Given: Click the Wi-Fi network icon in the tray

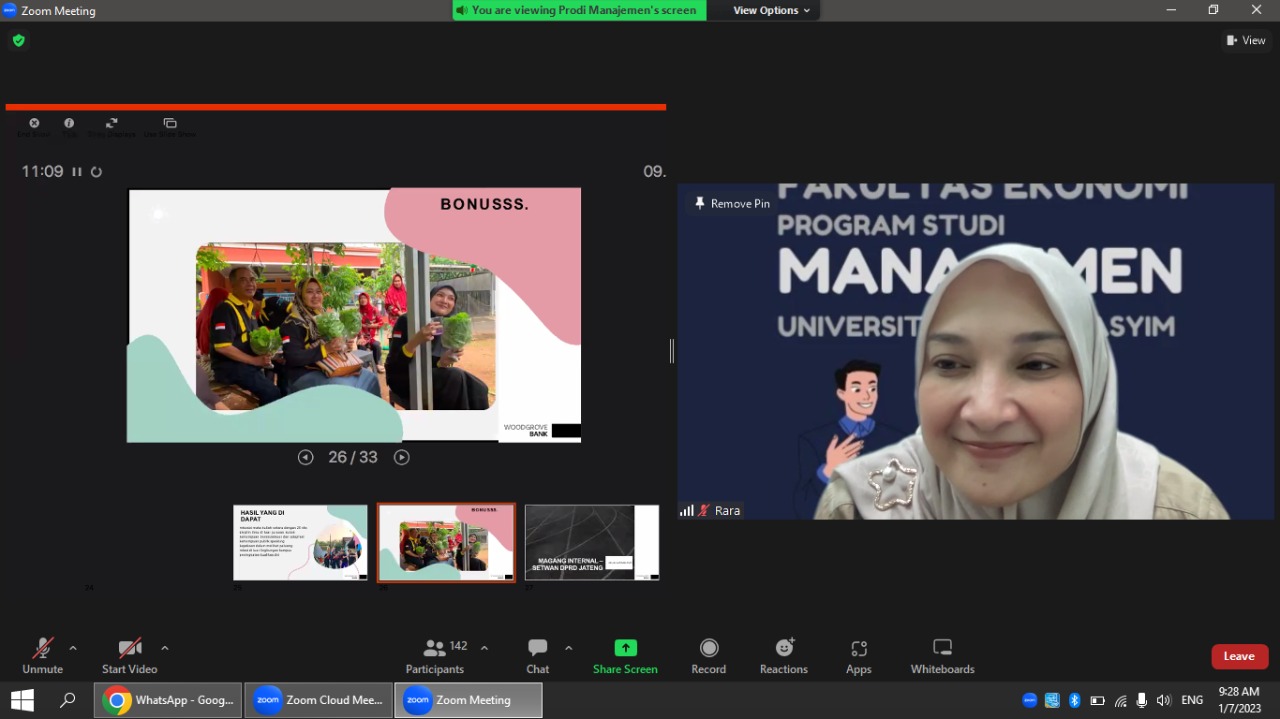Looking at the screenshot, I should (x=1120, y=700).
